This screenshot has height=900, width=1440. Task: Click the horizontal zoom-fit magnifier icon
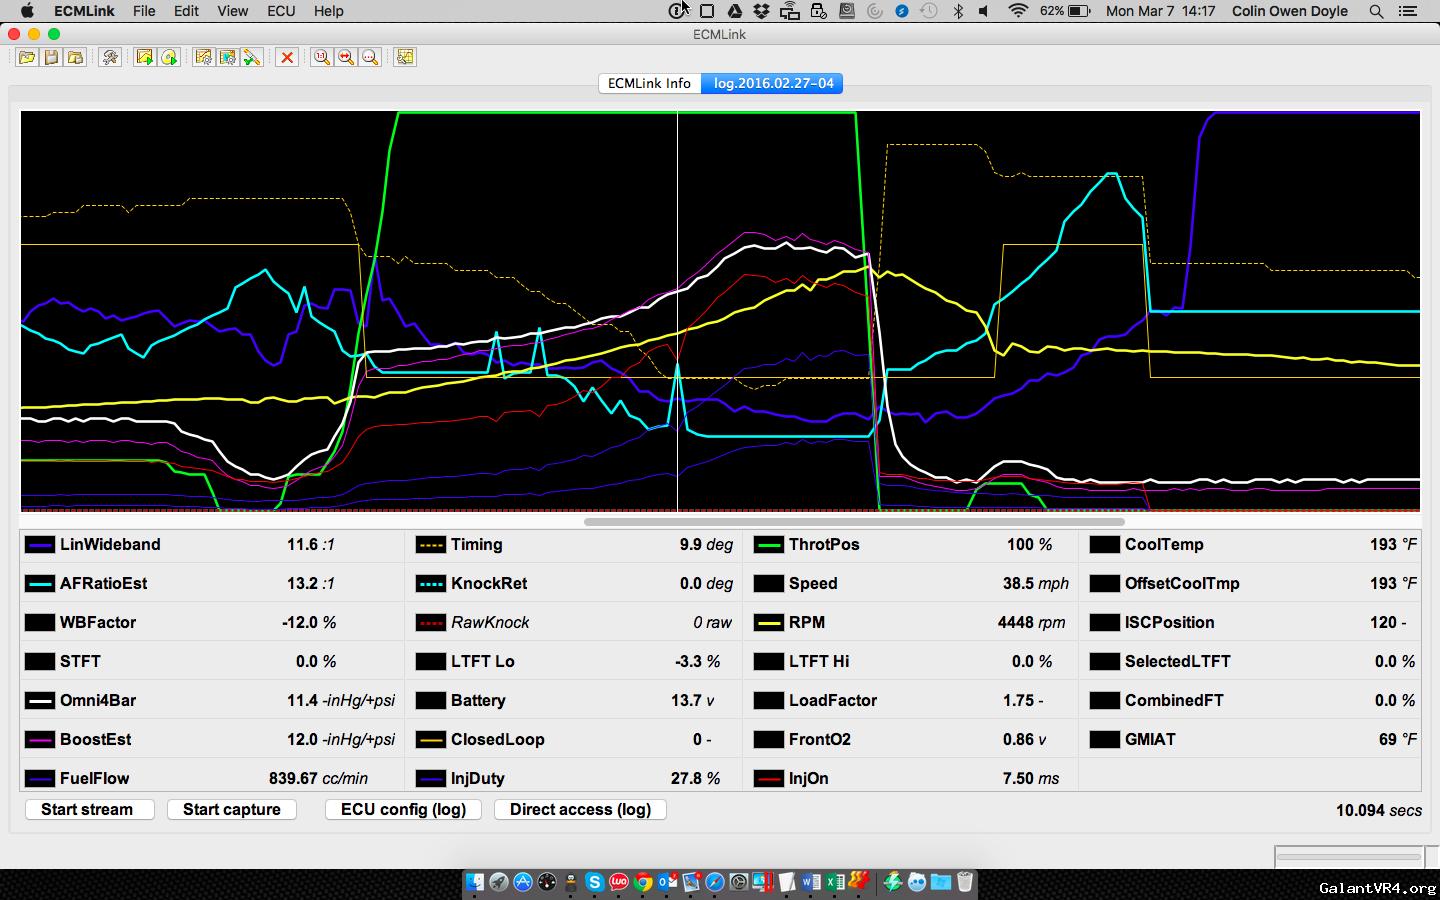click(346, 57)
